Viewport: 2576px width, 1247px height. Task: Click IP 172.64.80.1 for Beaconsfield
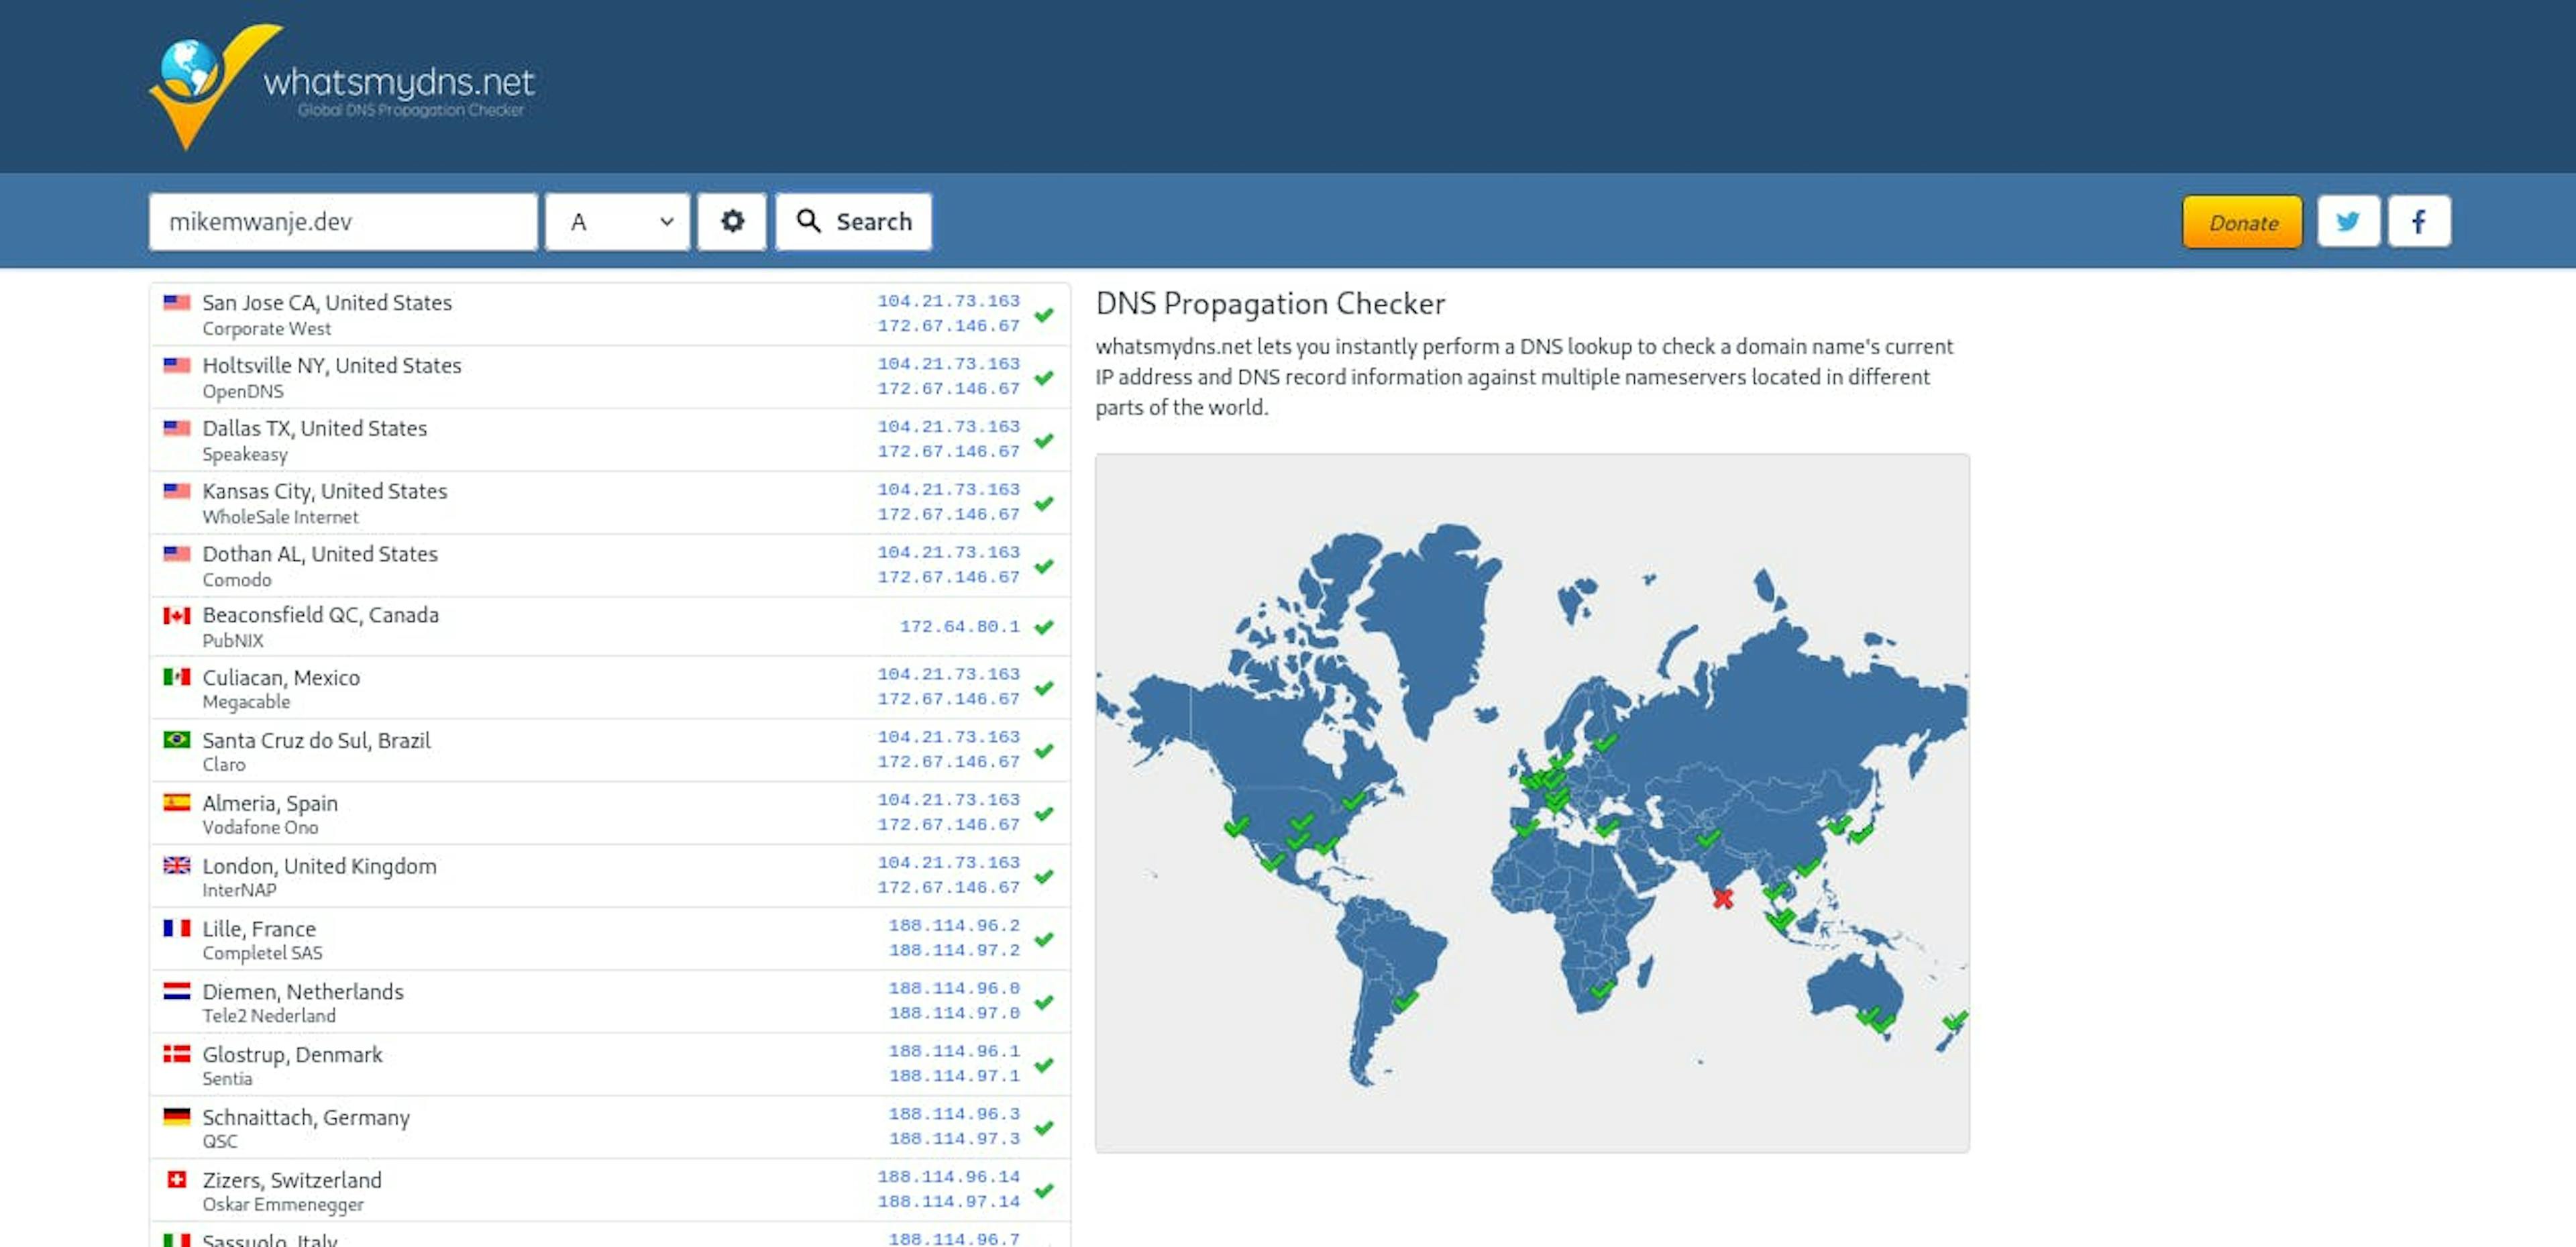click(960, 626)
